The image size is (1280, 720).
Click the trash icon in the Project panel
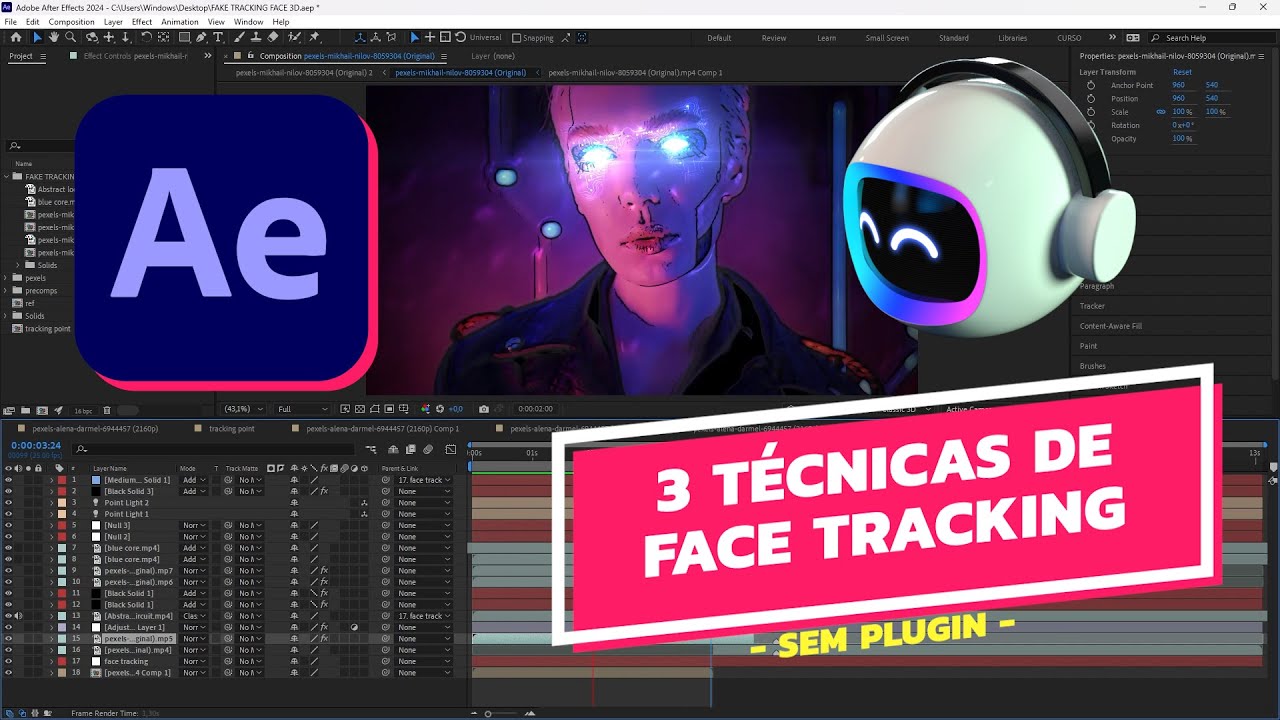pyautogui.click(x=107, y=410)
